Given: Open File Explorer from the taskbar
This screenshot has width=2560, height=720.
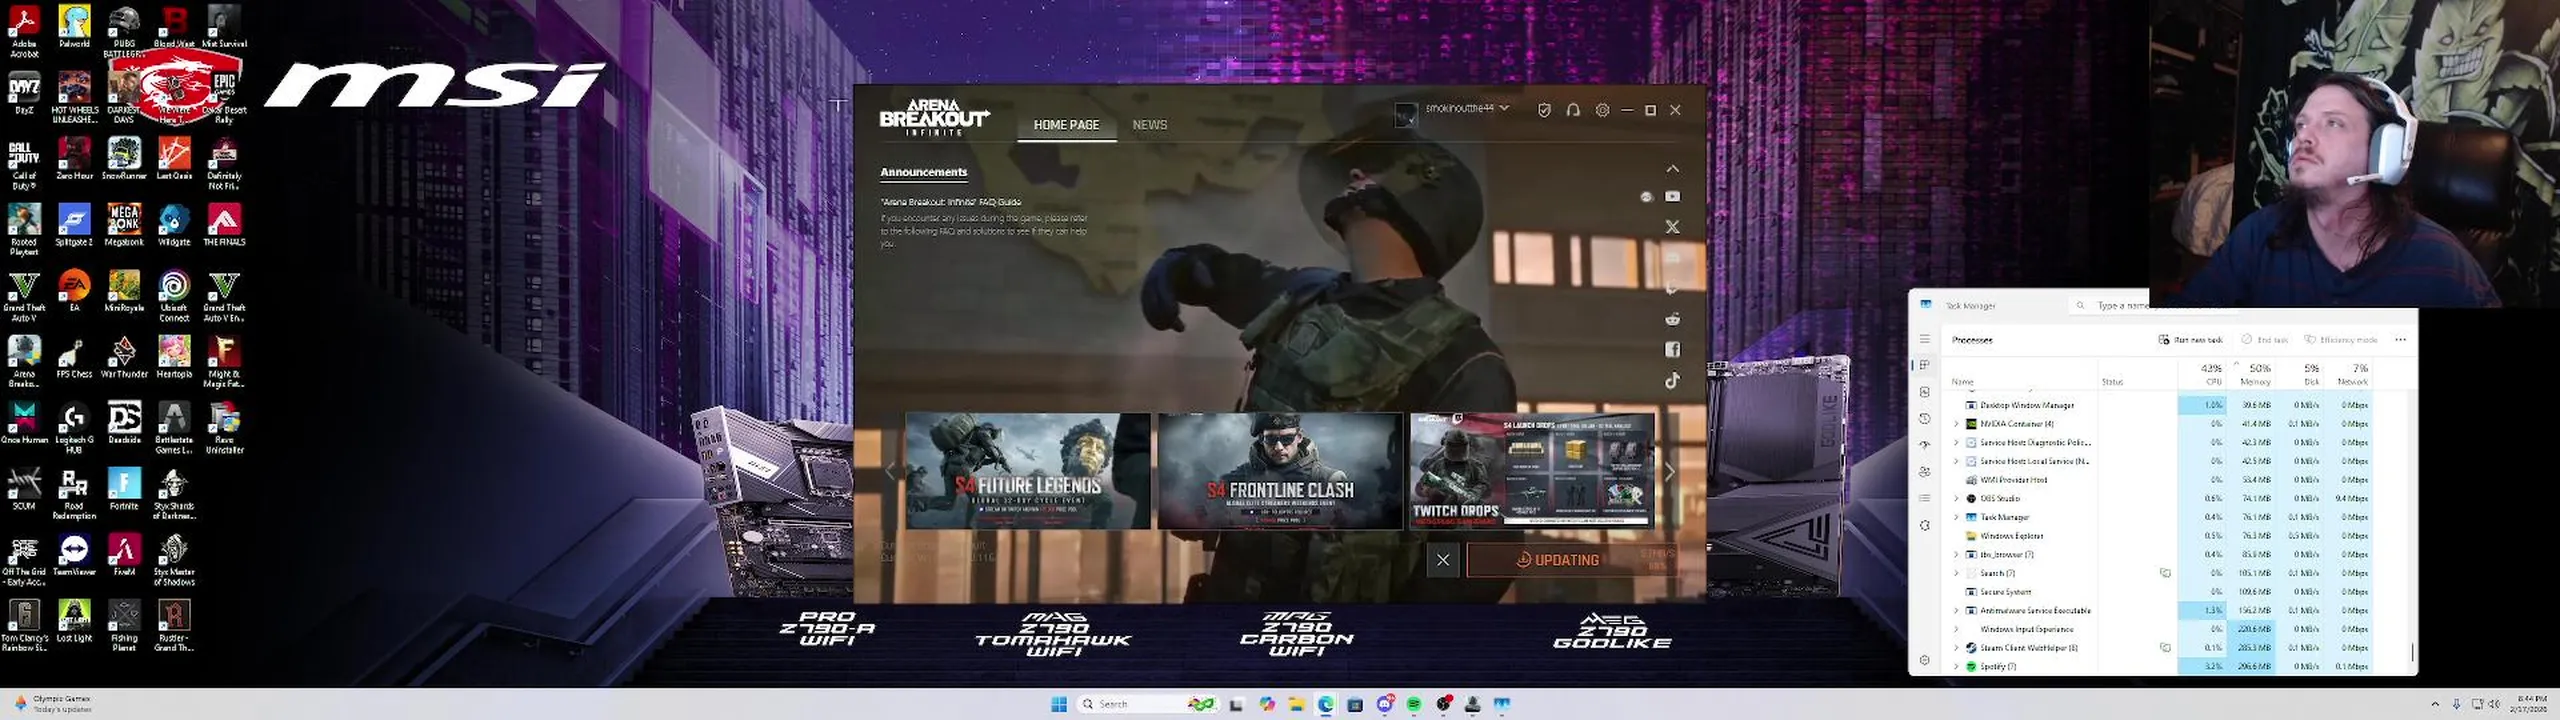Looking at the screenshot, I should 1296,704.
